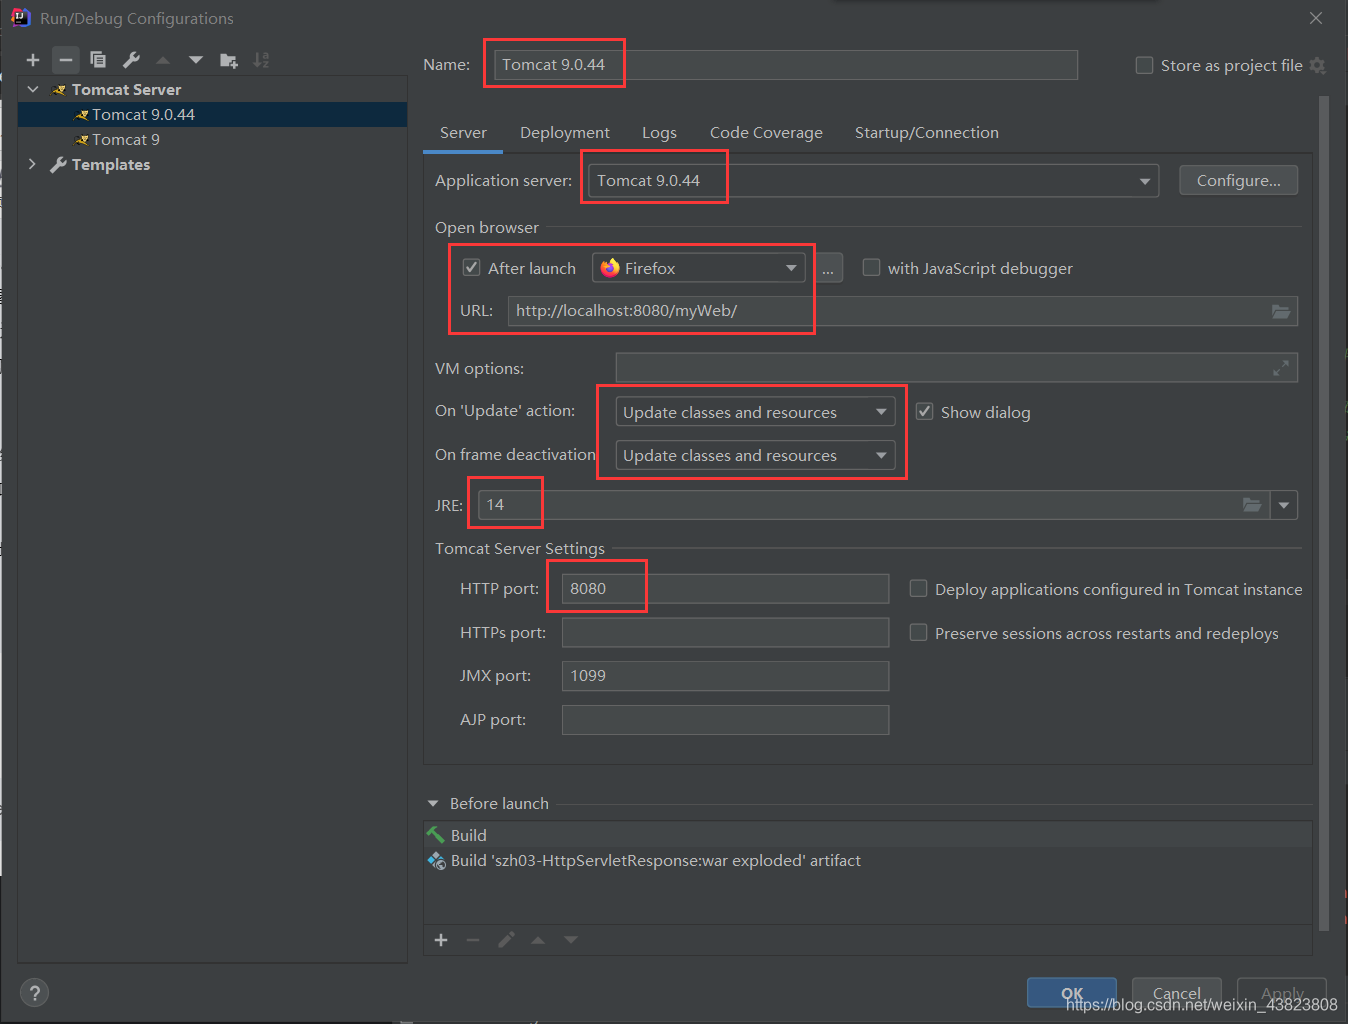Enable with JavaScript debugger checkbox
This screenshot has width=1348, height=1024.
point(871,268)
